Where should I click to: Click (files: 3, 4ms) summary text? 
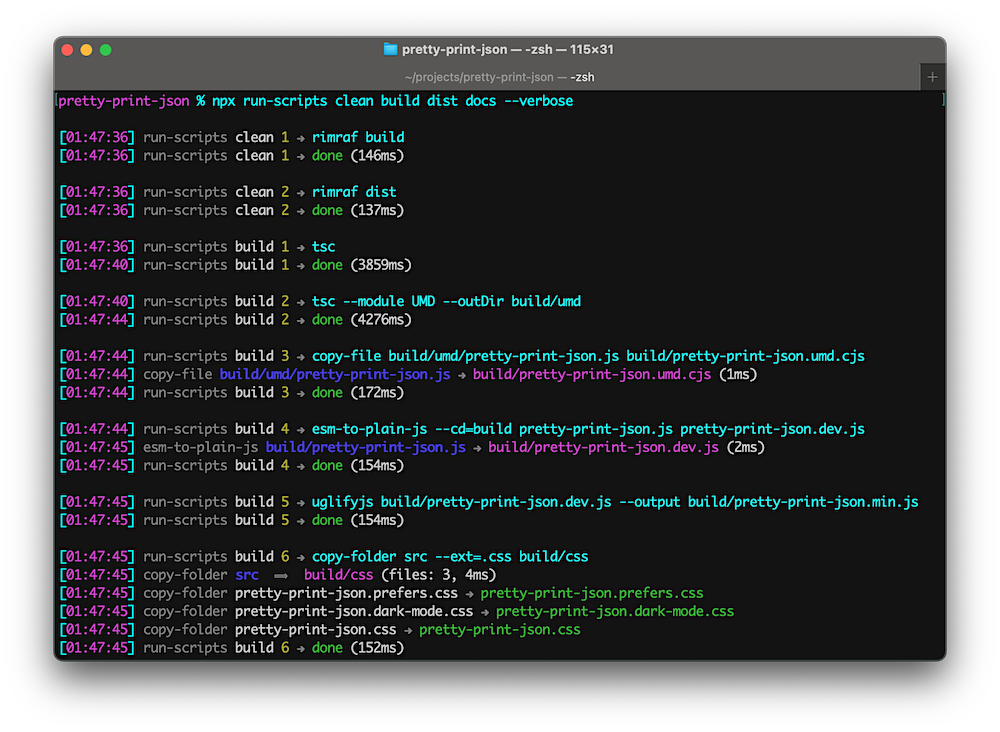tap(439, 575)
